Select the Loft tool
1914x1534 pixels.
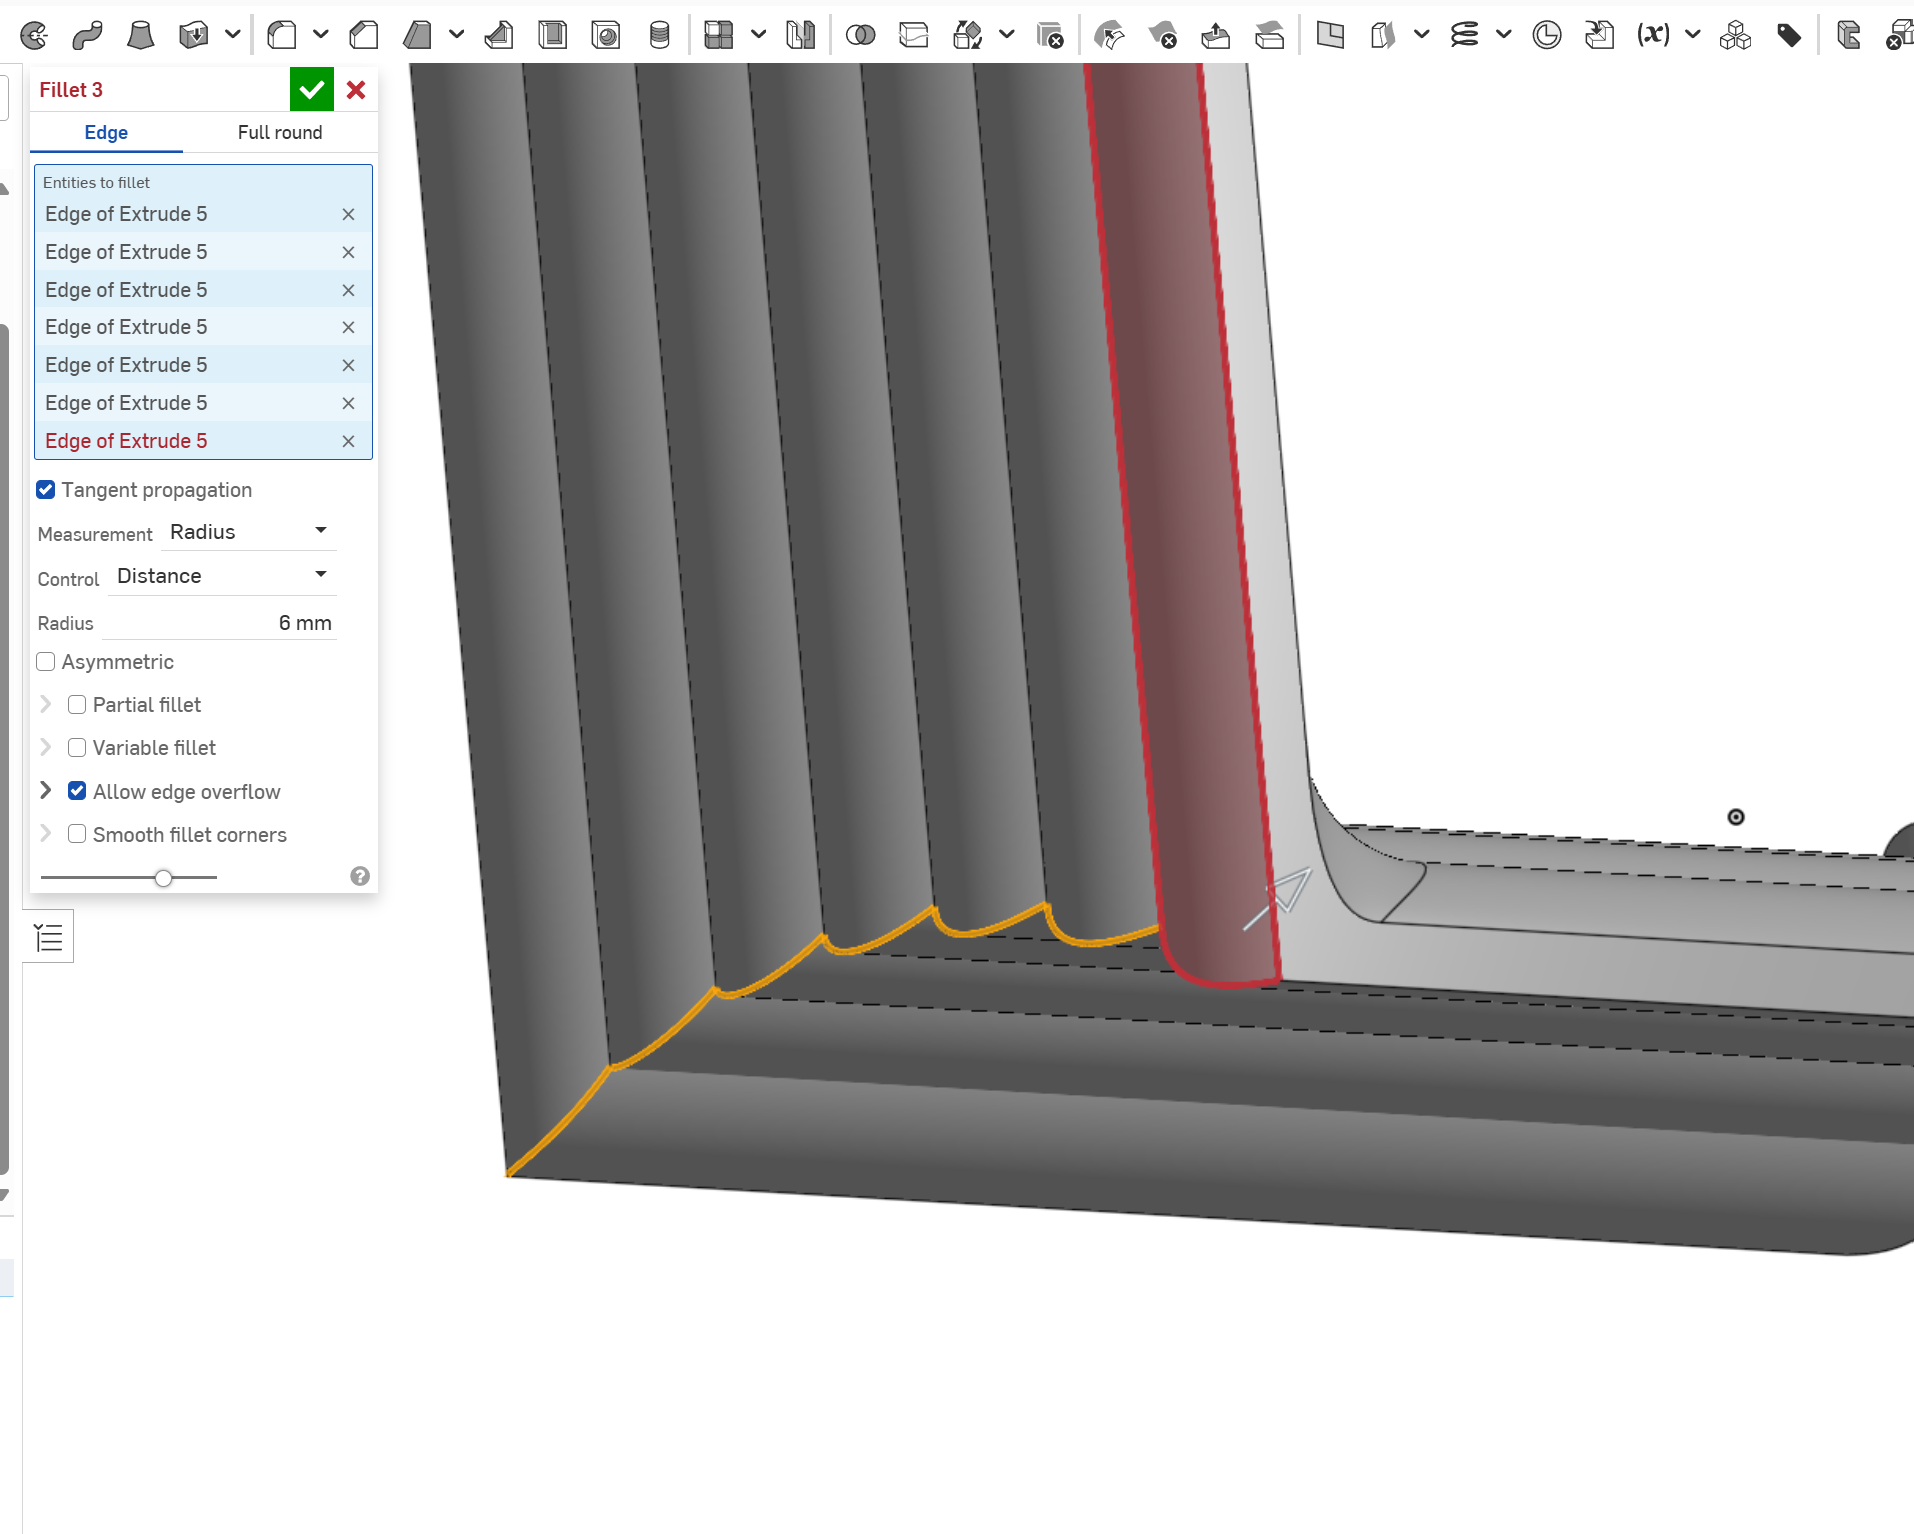[x=141, y=36]
